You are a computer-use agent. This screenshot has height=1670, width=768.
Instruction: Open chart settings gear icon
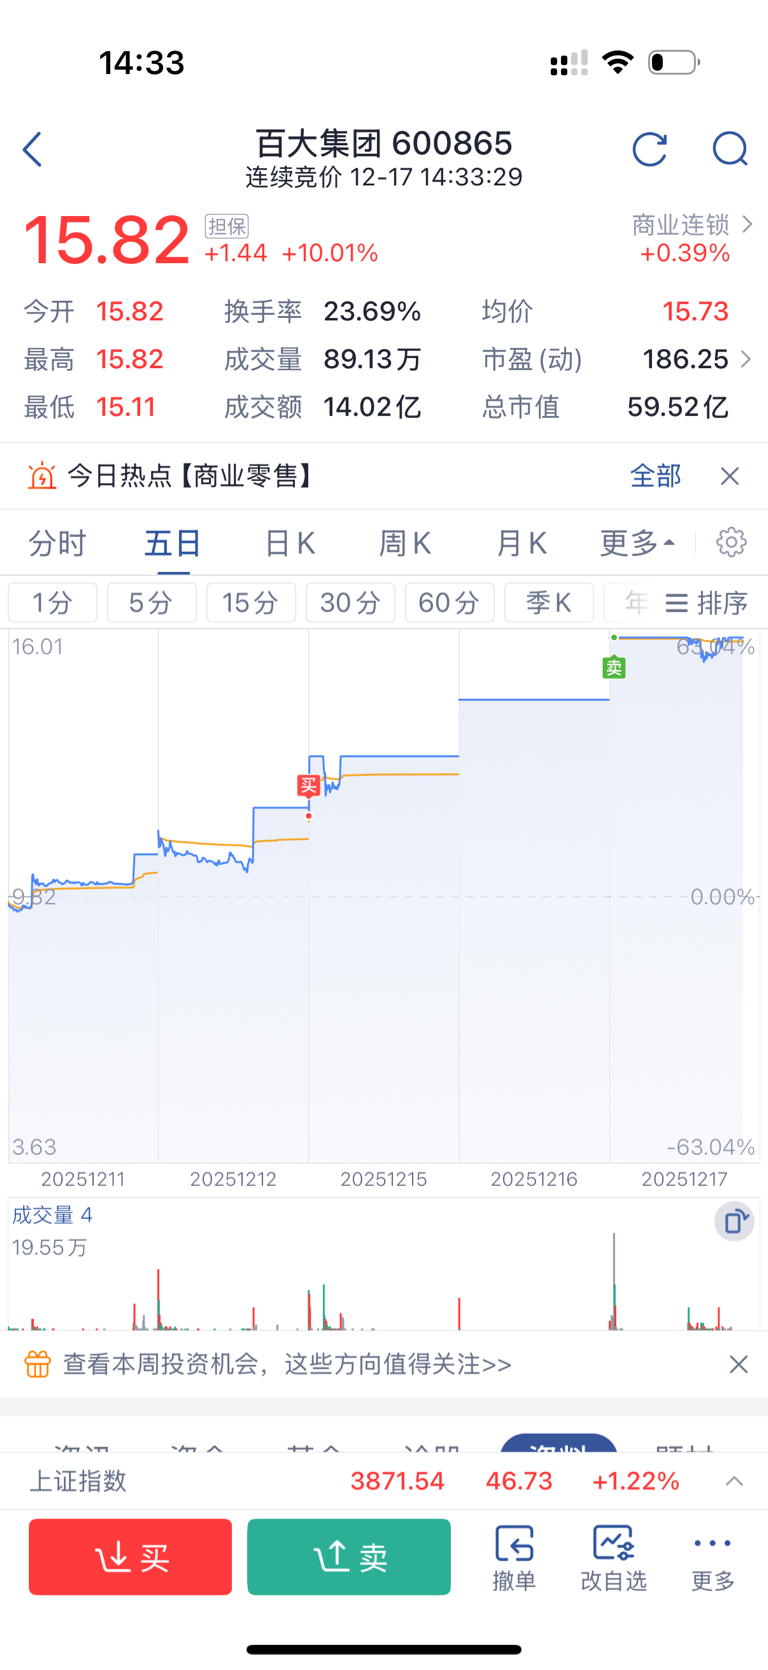[x=731, y=543]
